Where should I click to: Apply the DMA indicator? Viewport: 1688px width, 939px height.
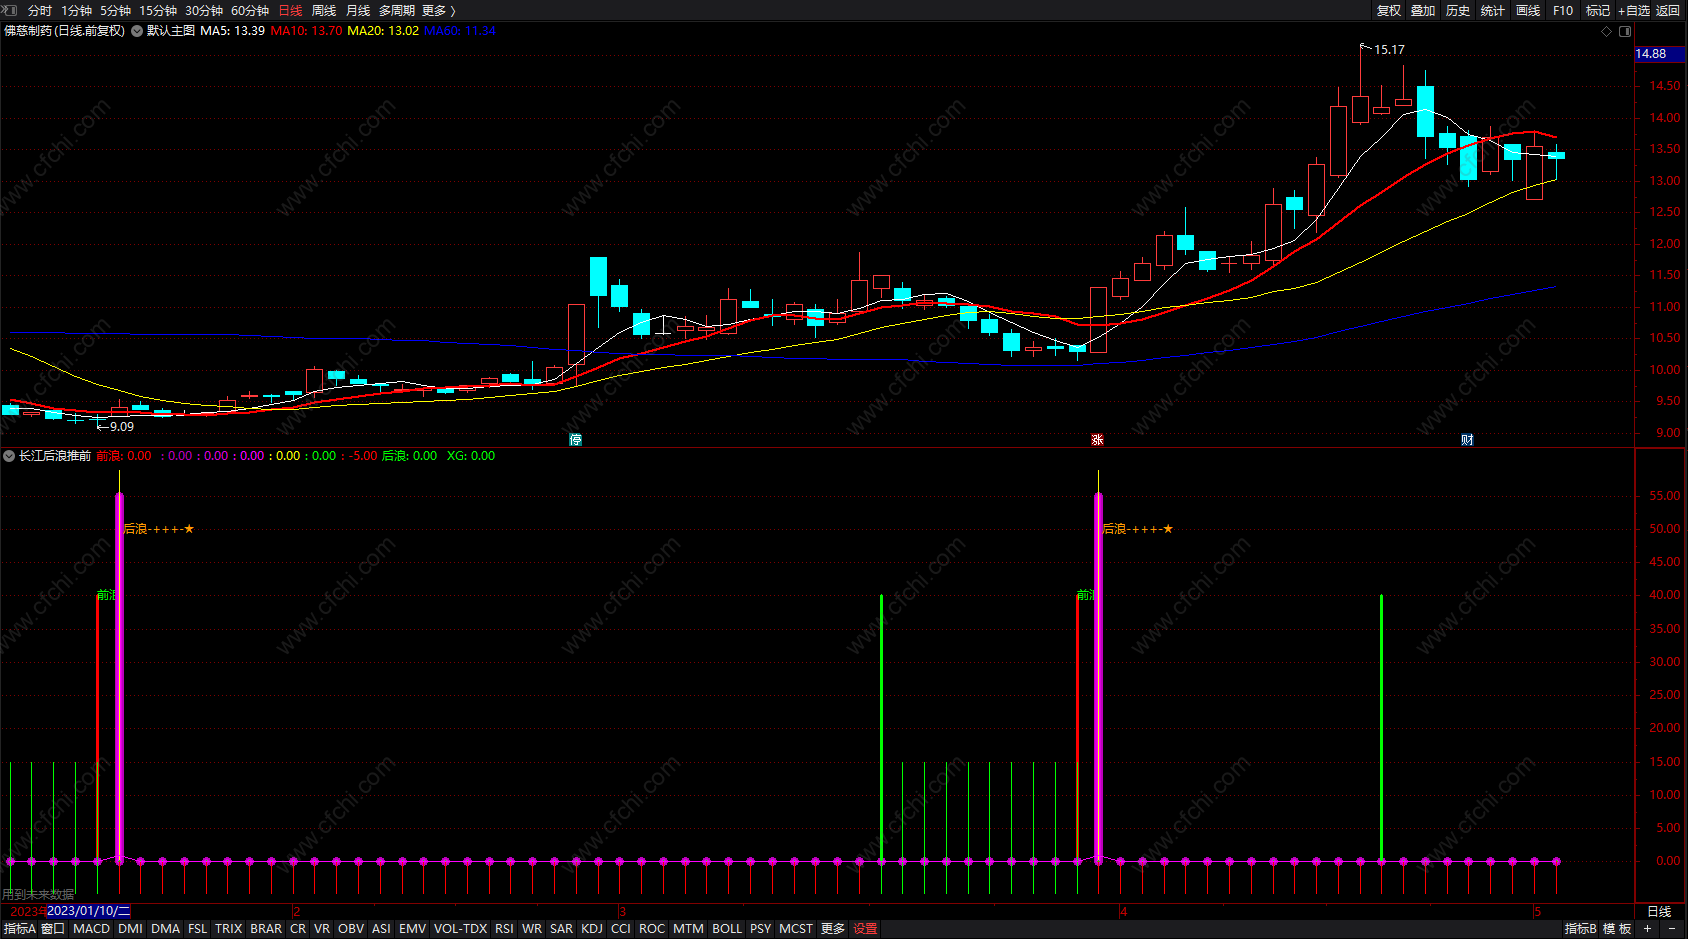165,929
